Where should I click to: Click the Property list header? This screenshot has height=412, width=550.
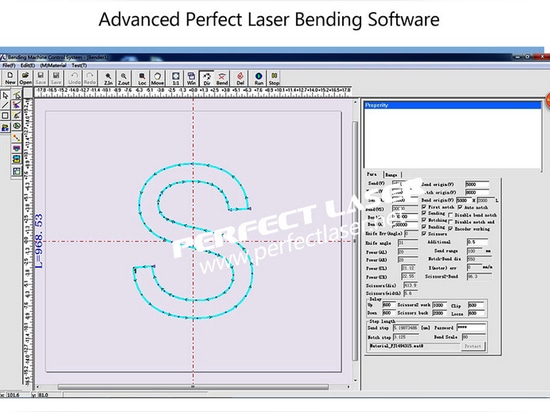pos(452,105)
